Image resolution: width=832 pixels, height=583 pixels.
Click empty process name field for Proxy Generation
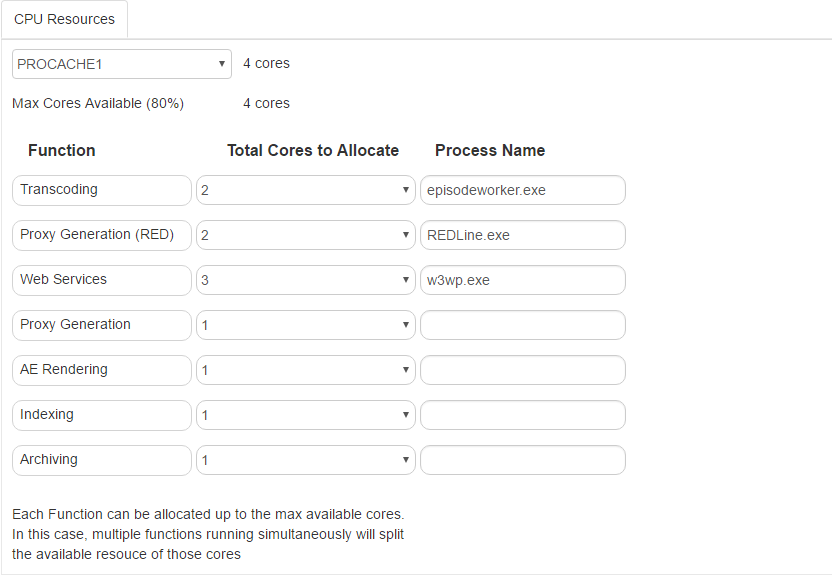[523, 325]
